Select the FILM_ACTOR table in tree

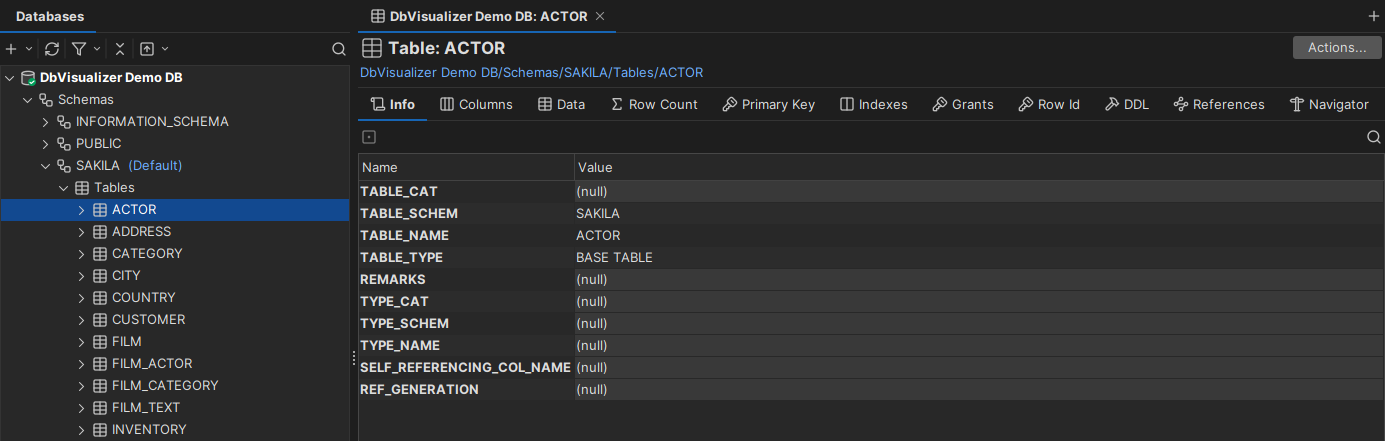152,364
